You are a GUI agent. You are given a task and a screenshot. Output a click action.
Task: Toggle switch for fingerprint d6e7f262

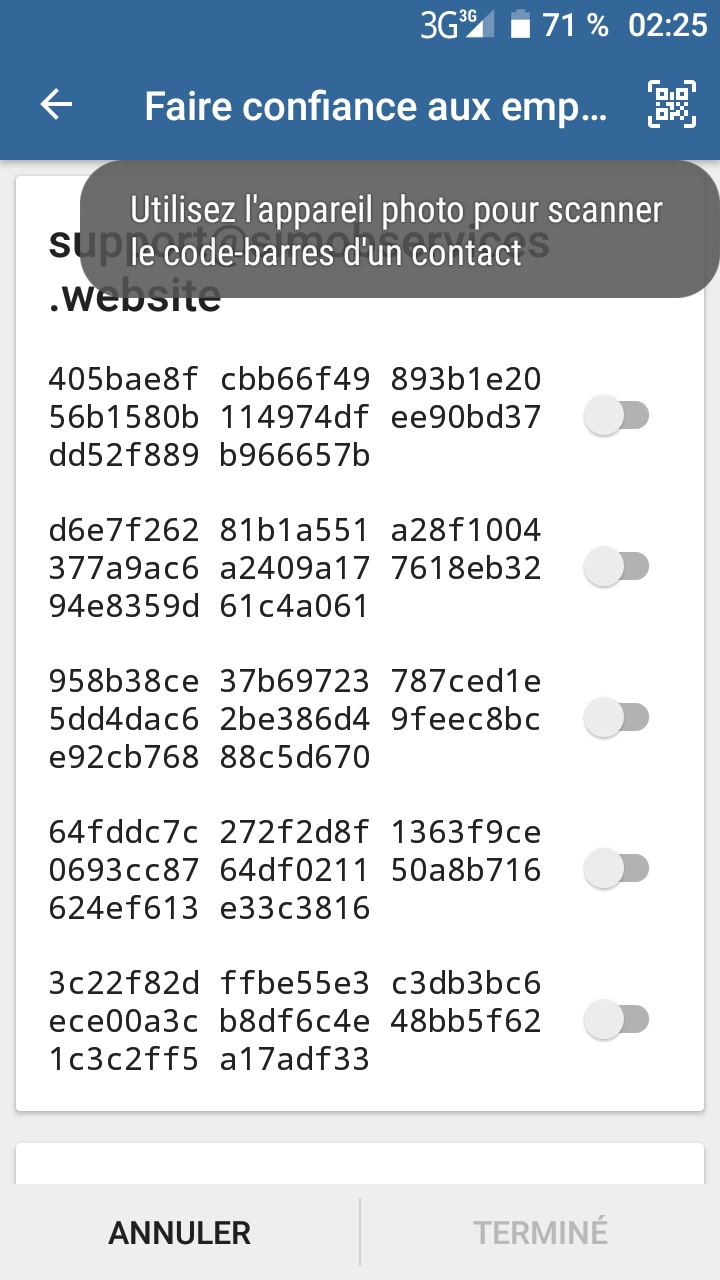pyautogui.click(x=616, y=567)
